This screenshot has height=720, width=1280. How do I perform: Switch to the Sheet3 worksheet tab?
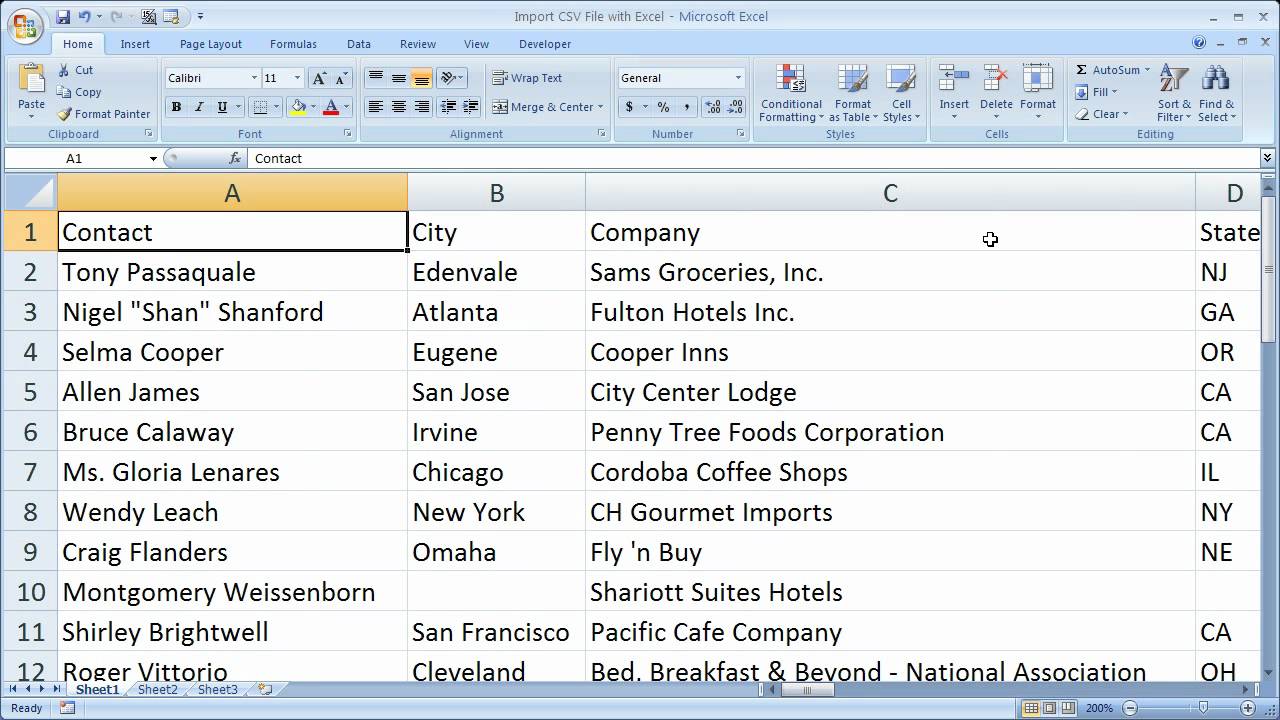click(217, 690)
